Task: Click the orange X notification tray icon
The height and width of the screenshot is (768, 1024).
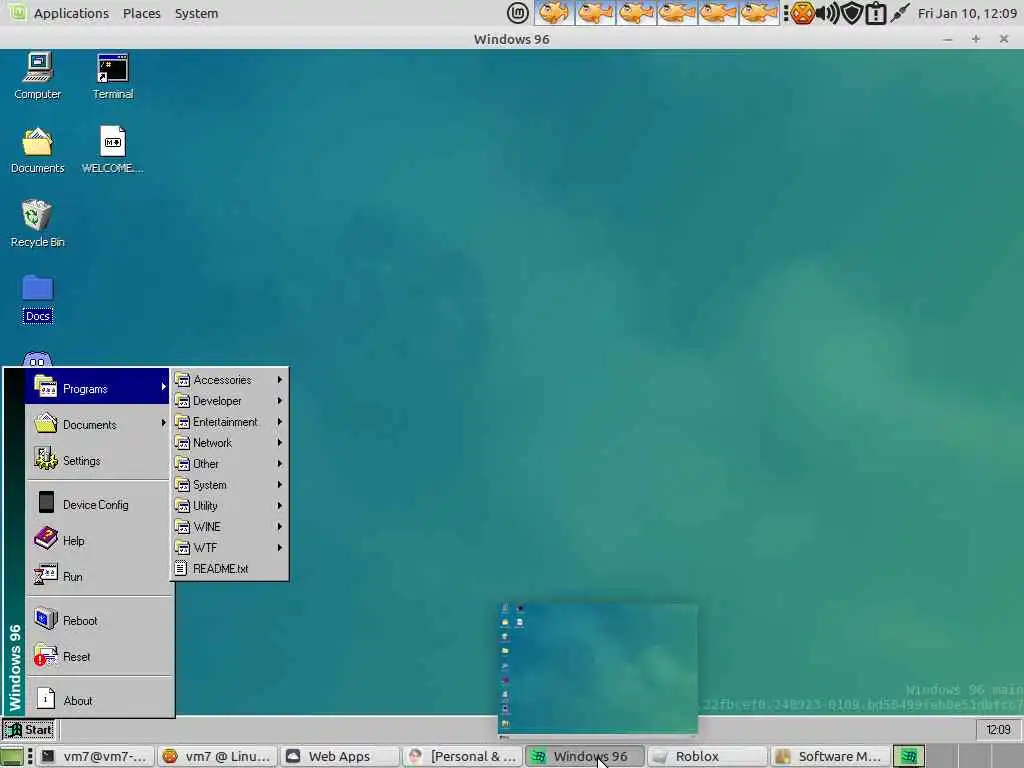Action: coord(803,13)
